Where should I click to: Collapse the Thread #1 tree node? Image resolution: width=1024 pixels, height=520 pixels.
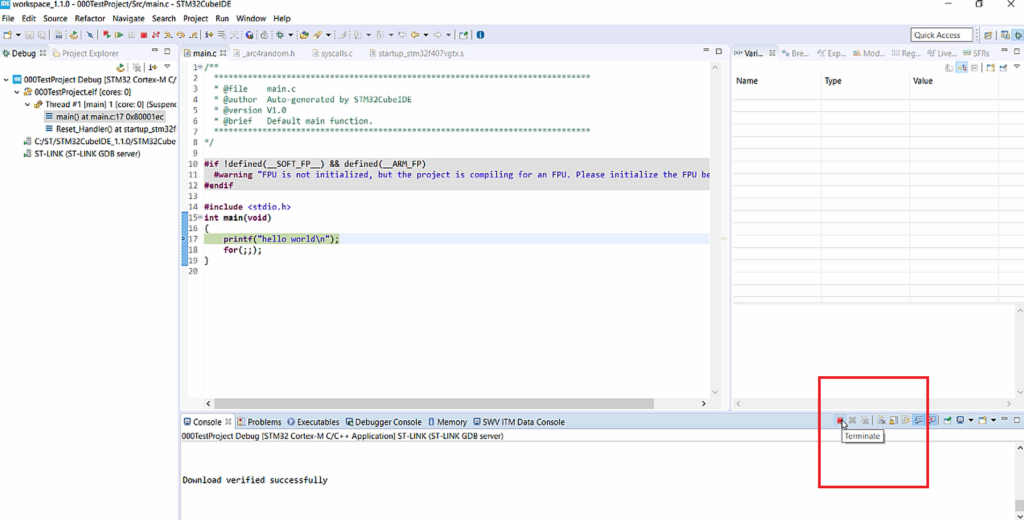[x=27, y=105]
